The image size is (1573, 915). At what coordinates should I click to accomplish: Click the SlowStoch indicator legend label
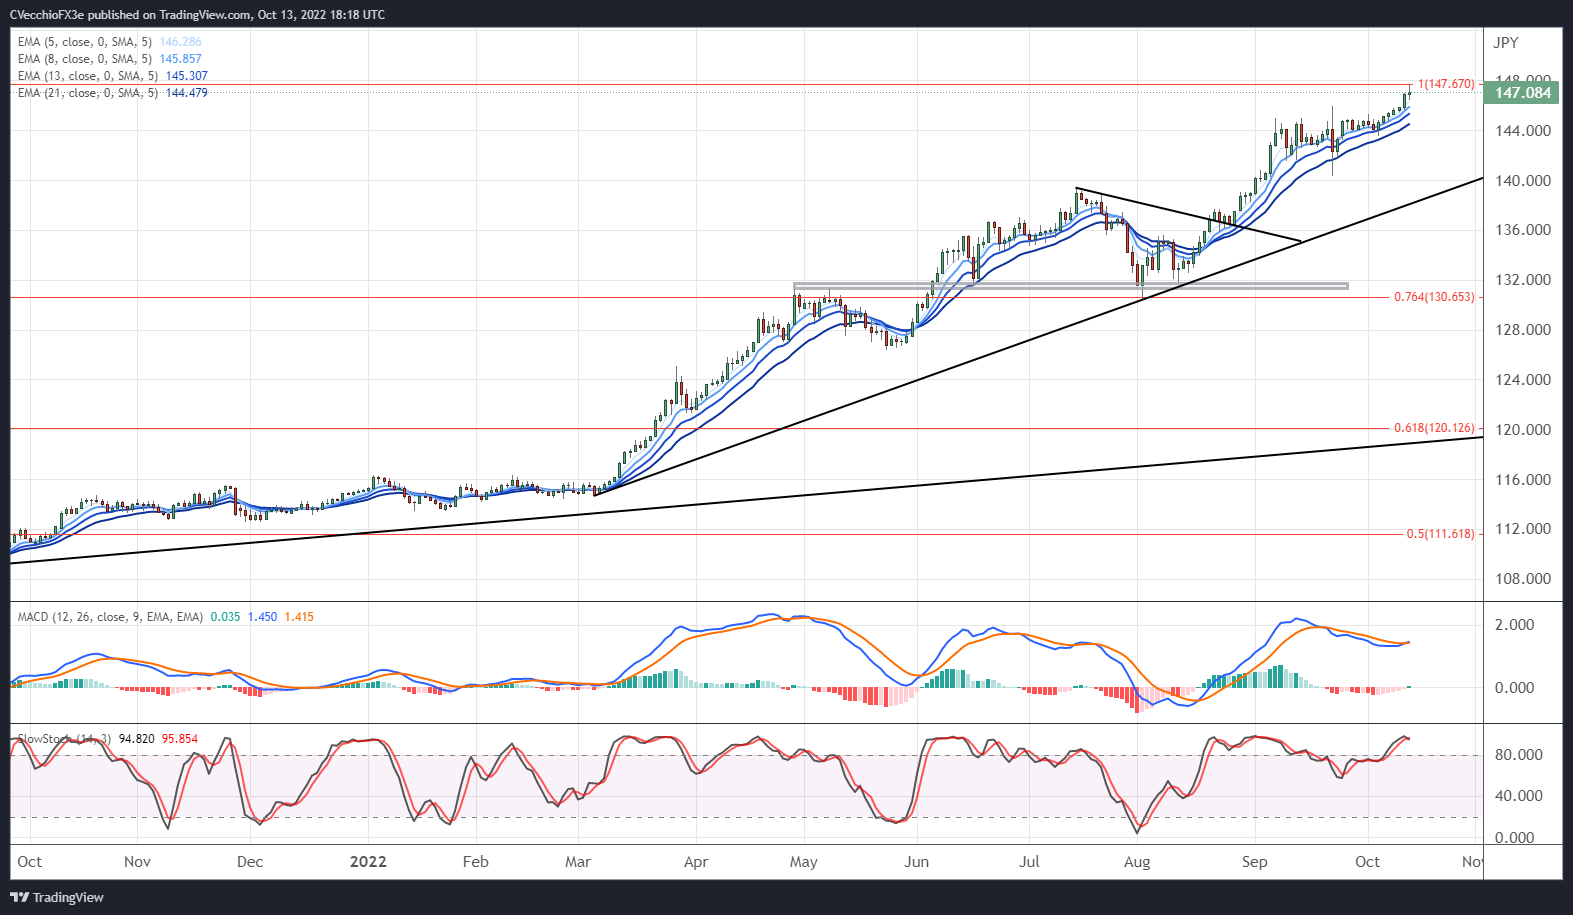point(65,739)
